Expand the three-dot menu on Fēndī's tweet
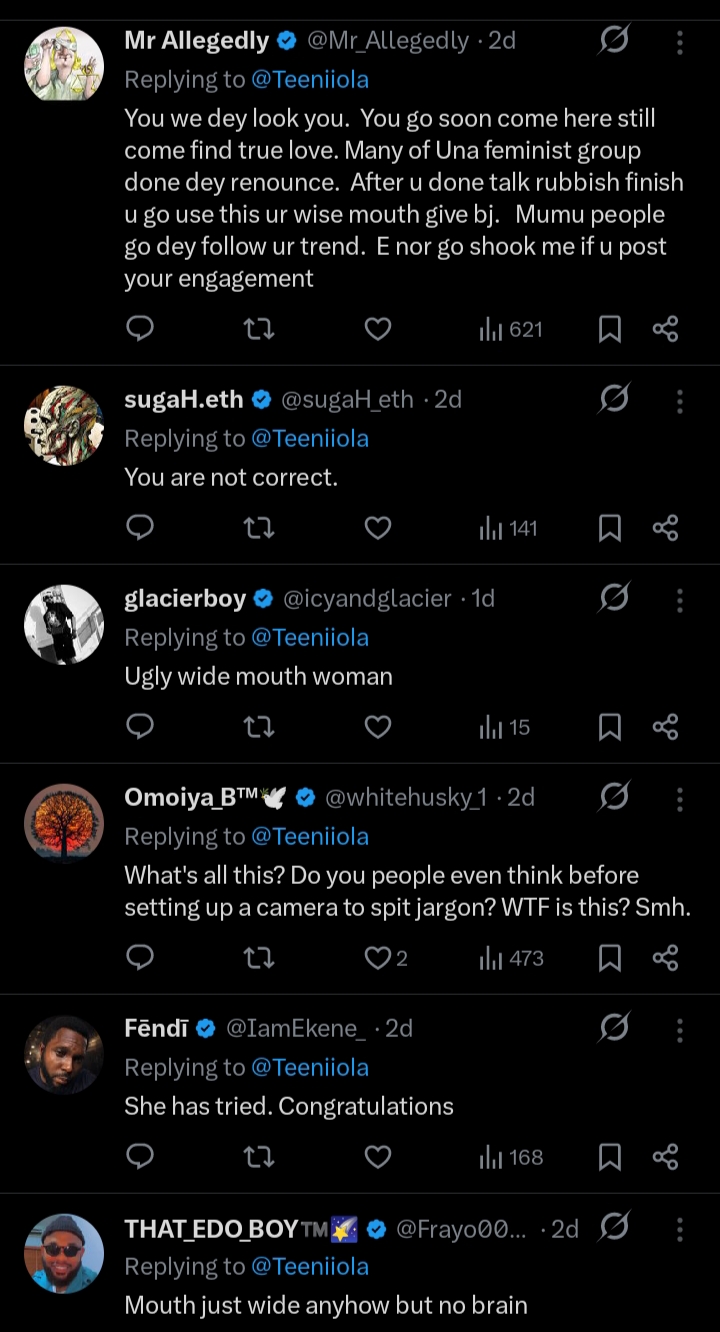This screenshot has height=1332, width=720. (680, 1029)
